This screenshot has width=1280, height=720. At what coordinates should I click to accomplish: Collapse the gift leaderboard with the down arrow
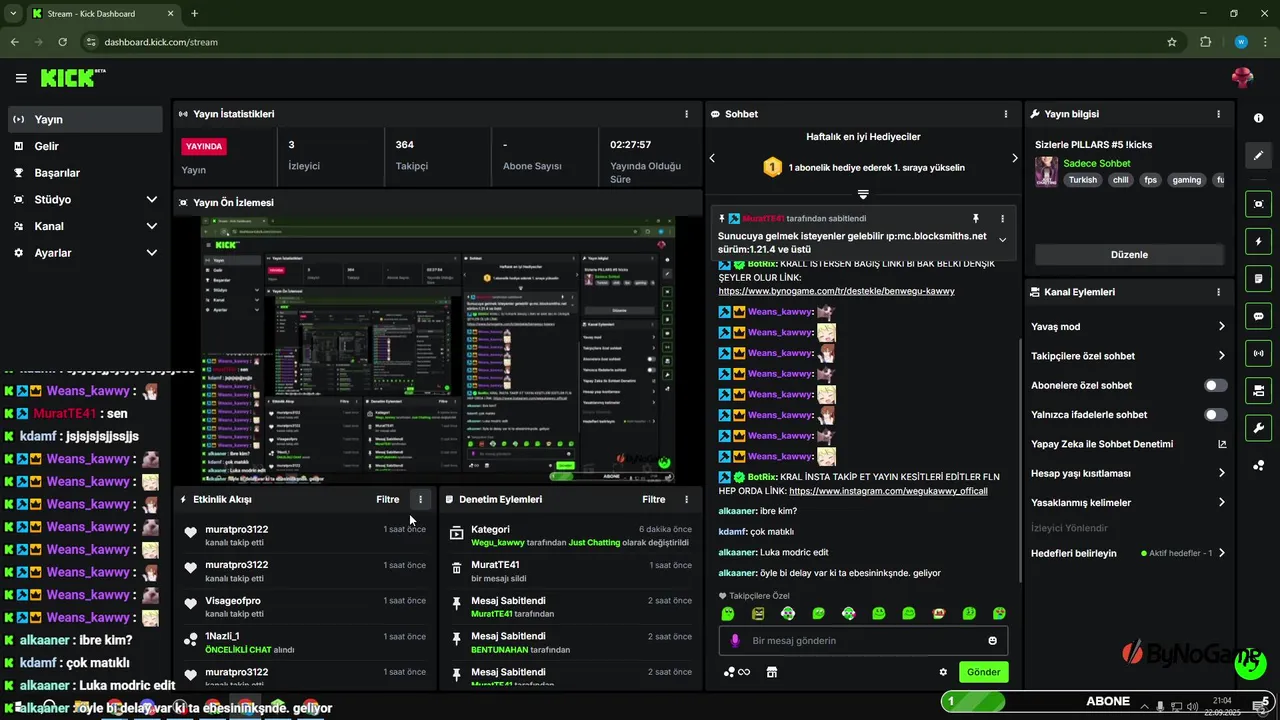[x=863, y=194]
